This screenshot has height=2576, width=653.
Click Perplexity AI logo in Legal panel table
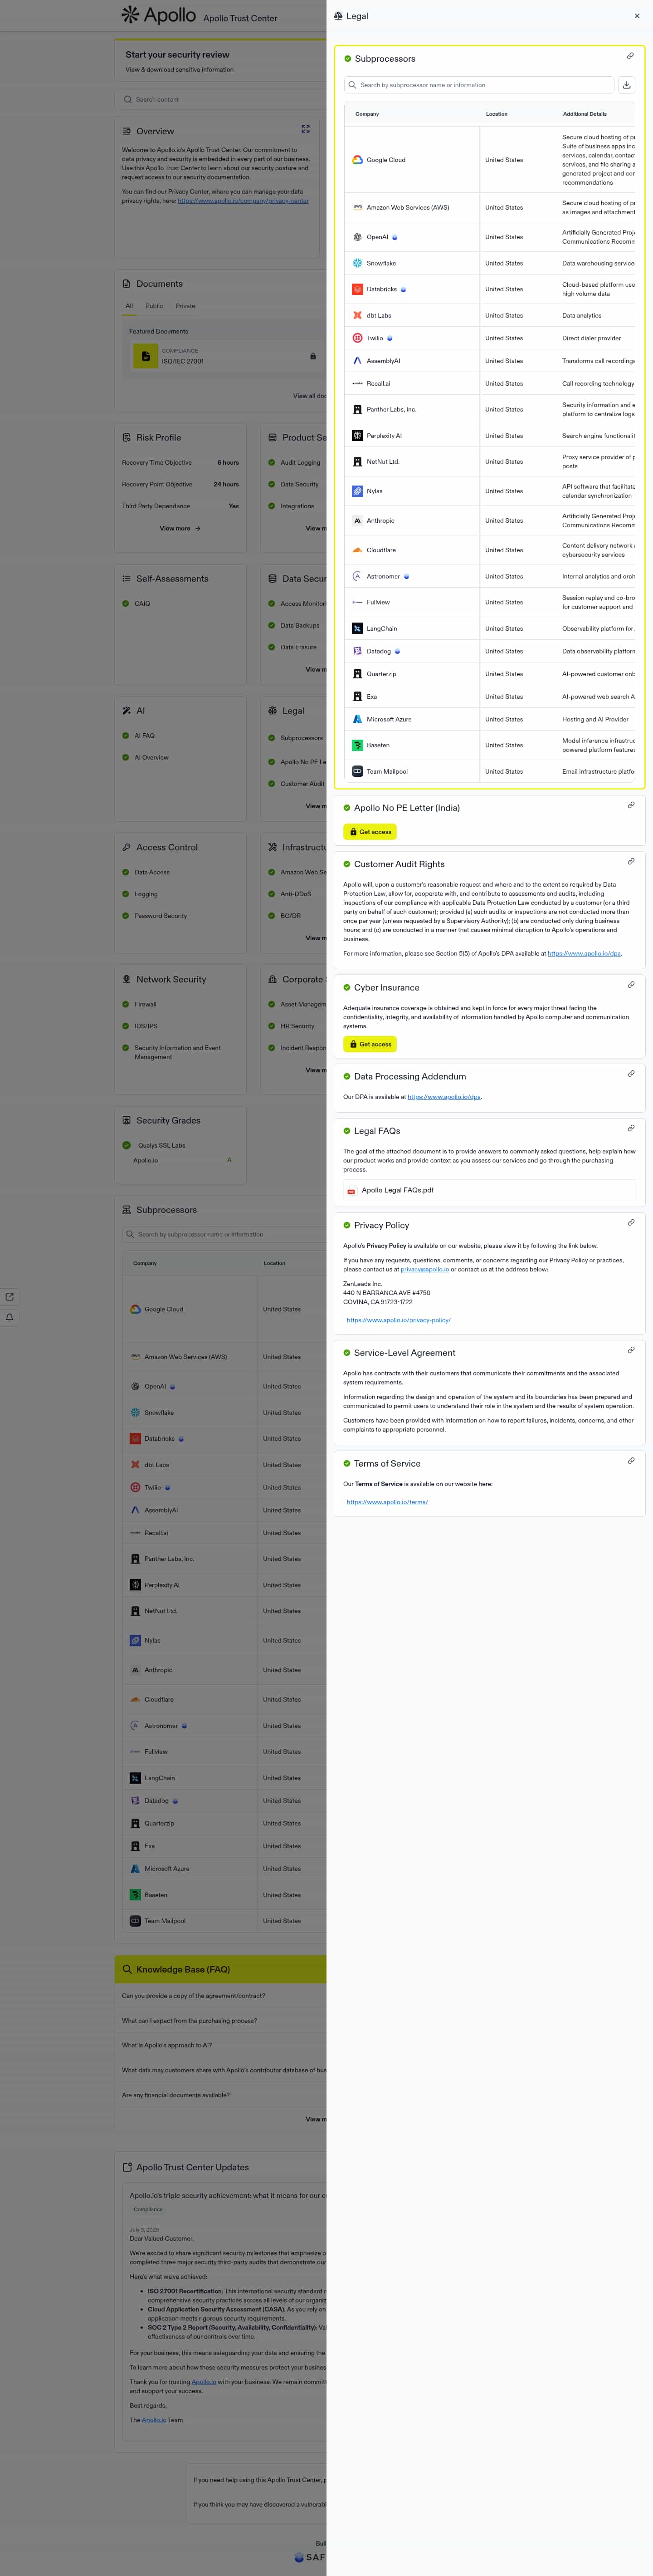pyautogui.click(x=357, y=436)
